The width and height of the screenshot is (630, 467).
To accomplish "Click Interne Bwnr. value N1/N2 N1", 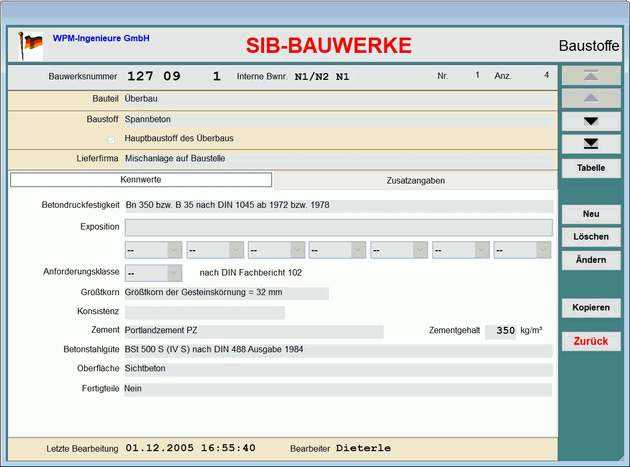I will [x=322, y=76].
